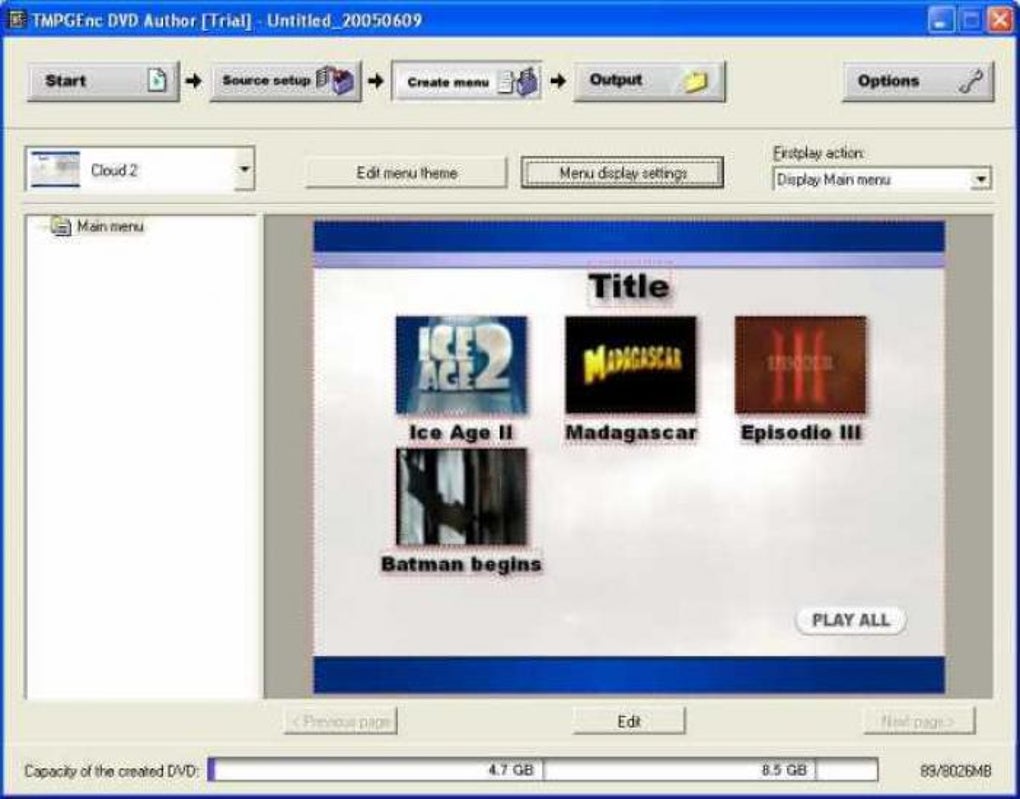Screen dimensions: 1020x799
Task: Go to the Start step
Action: click(103, 81)
